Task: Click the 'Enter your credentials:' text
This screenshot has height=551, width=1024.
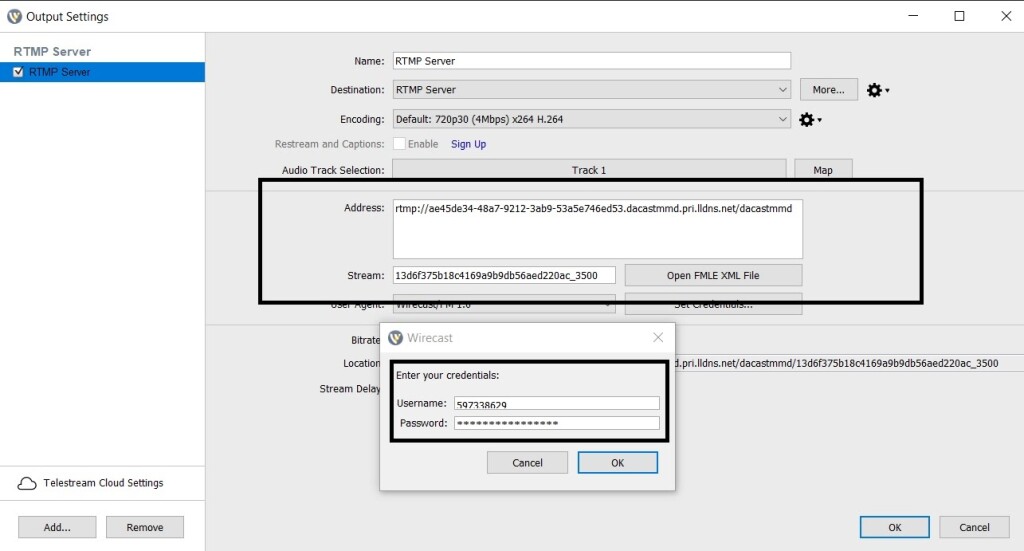Action: [x=447, y=375]
